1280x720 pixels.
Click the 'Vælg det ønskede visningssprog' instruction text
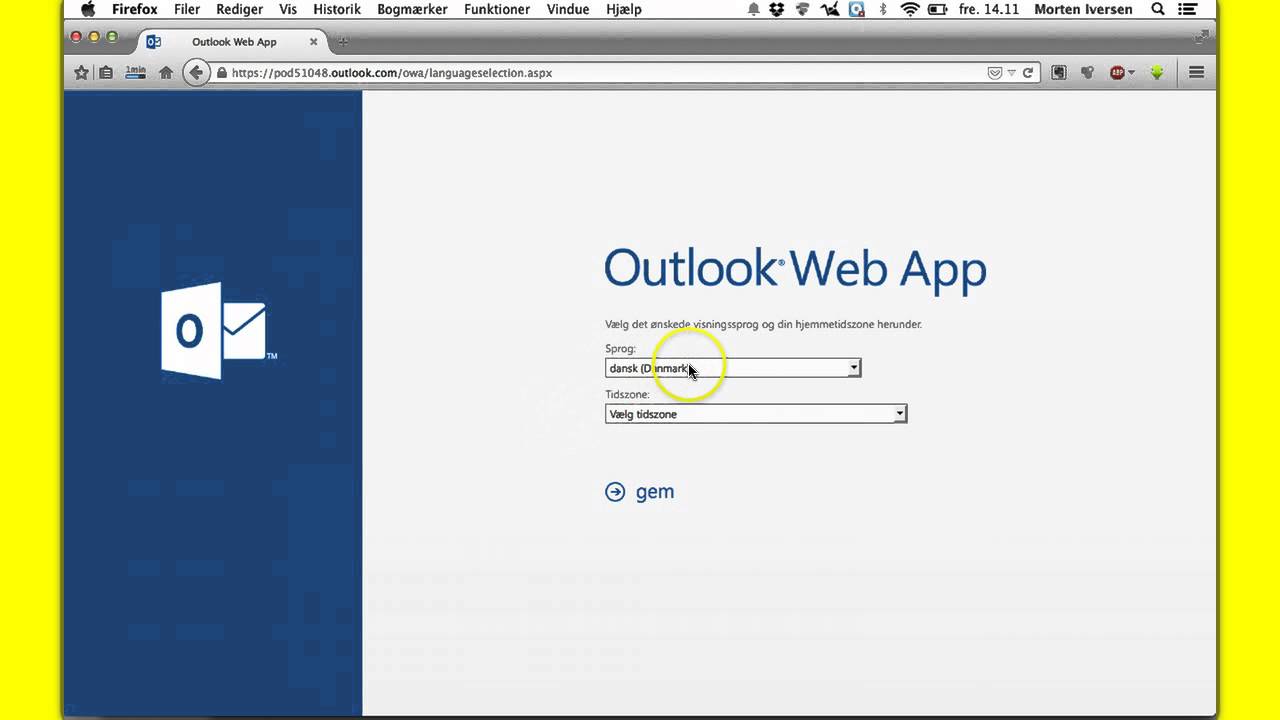point(763,324)
